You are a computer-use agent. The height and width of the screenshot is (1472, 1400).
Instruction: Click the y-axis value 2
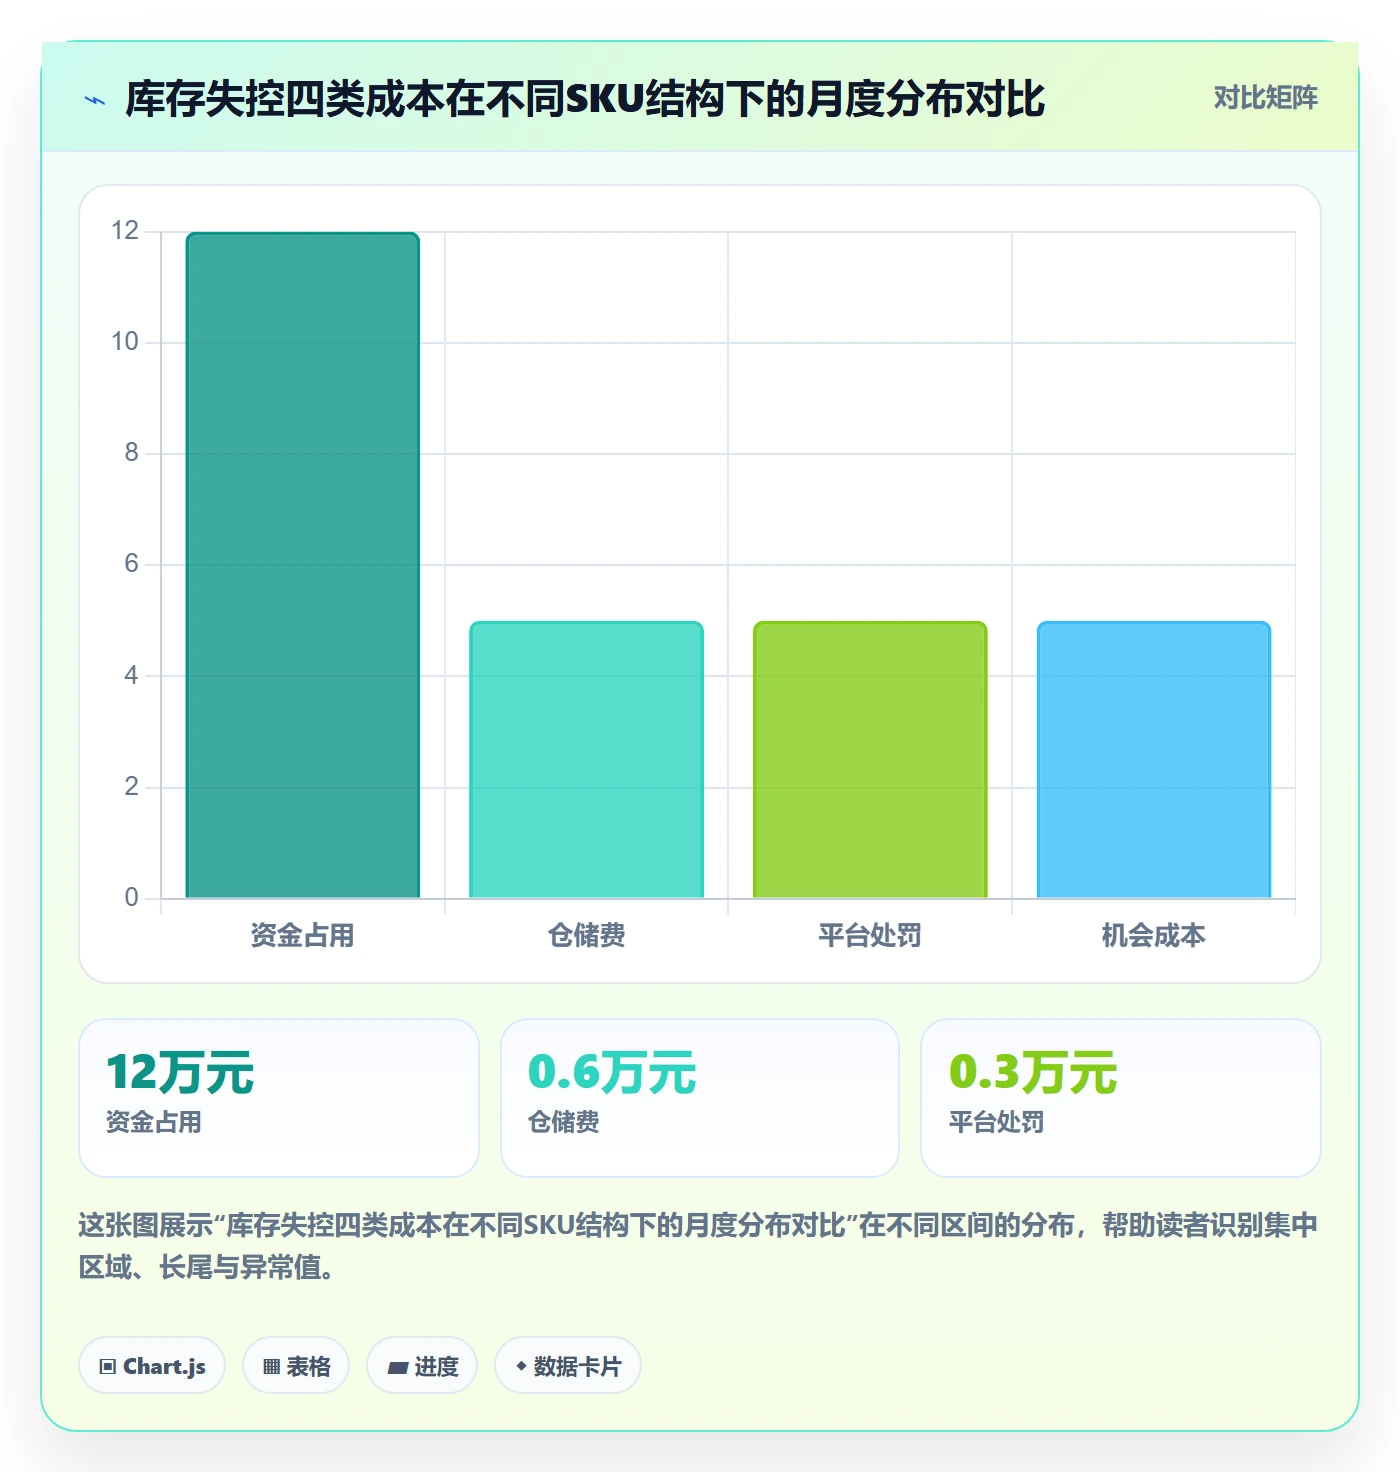pyautogui.click(x=131, y=787)
